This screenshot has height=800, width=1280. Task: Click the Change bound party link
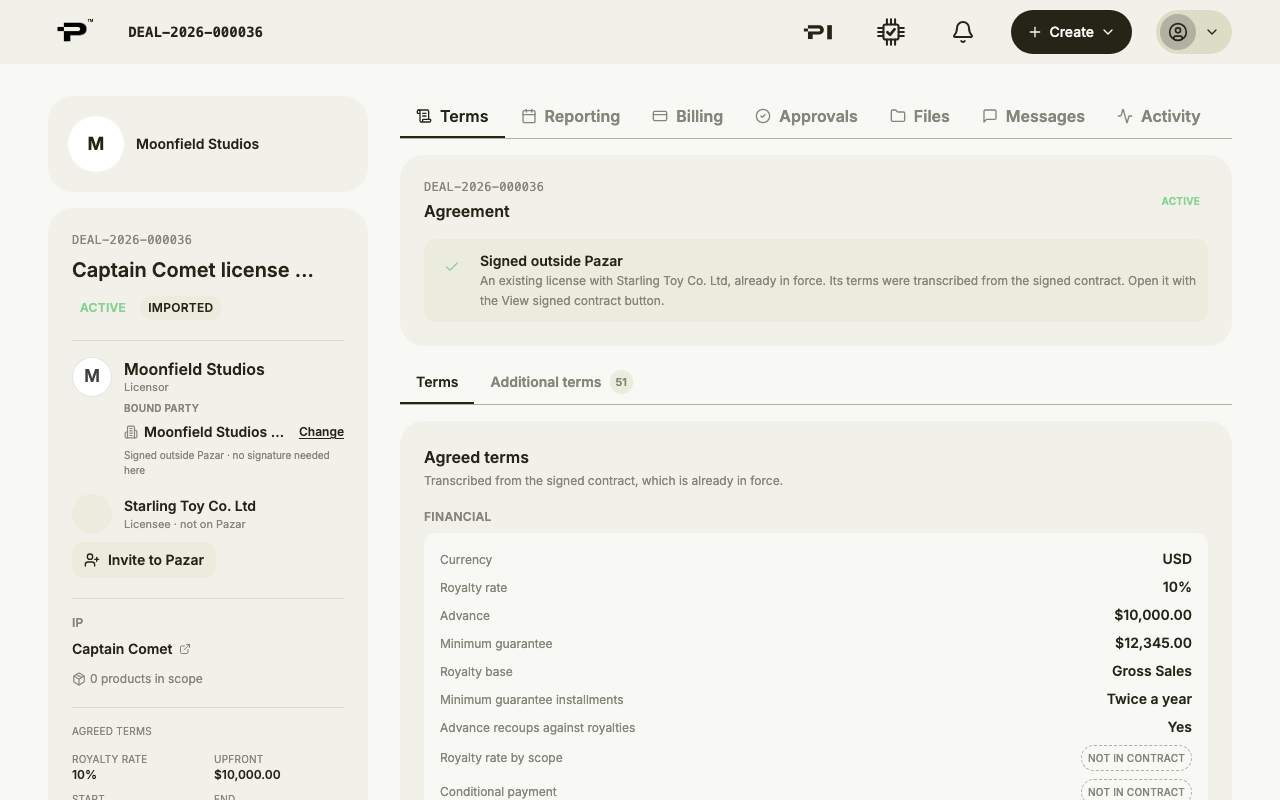click(x=321, y=432)
